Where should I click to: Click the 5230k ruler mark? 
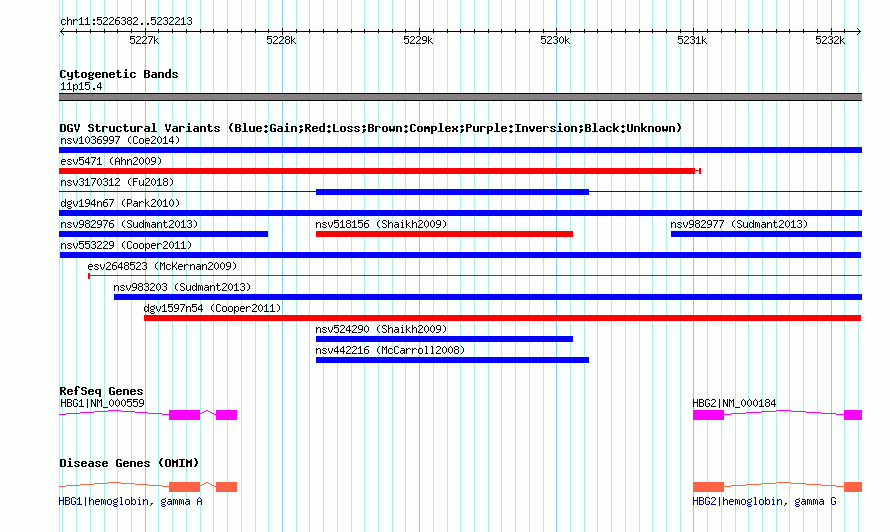coord(556,40)
